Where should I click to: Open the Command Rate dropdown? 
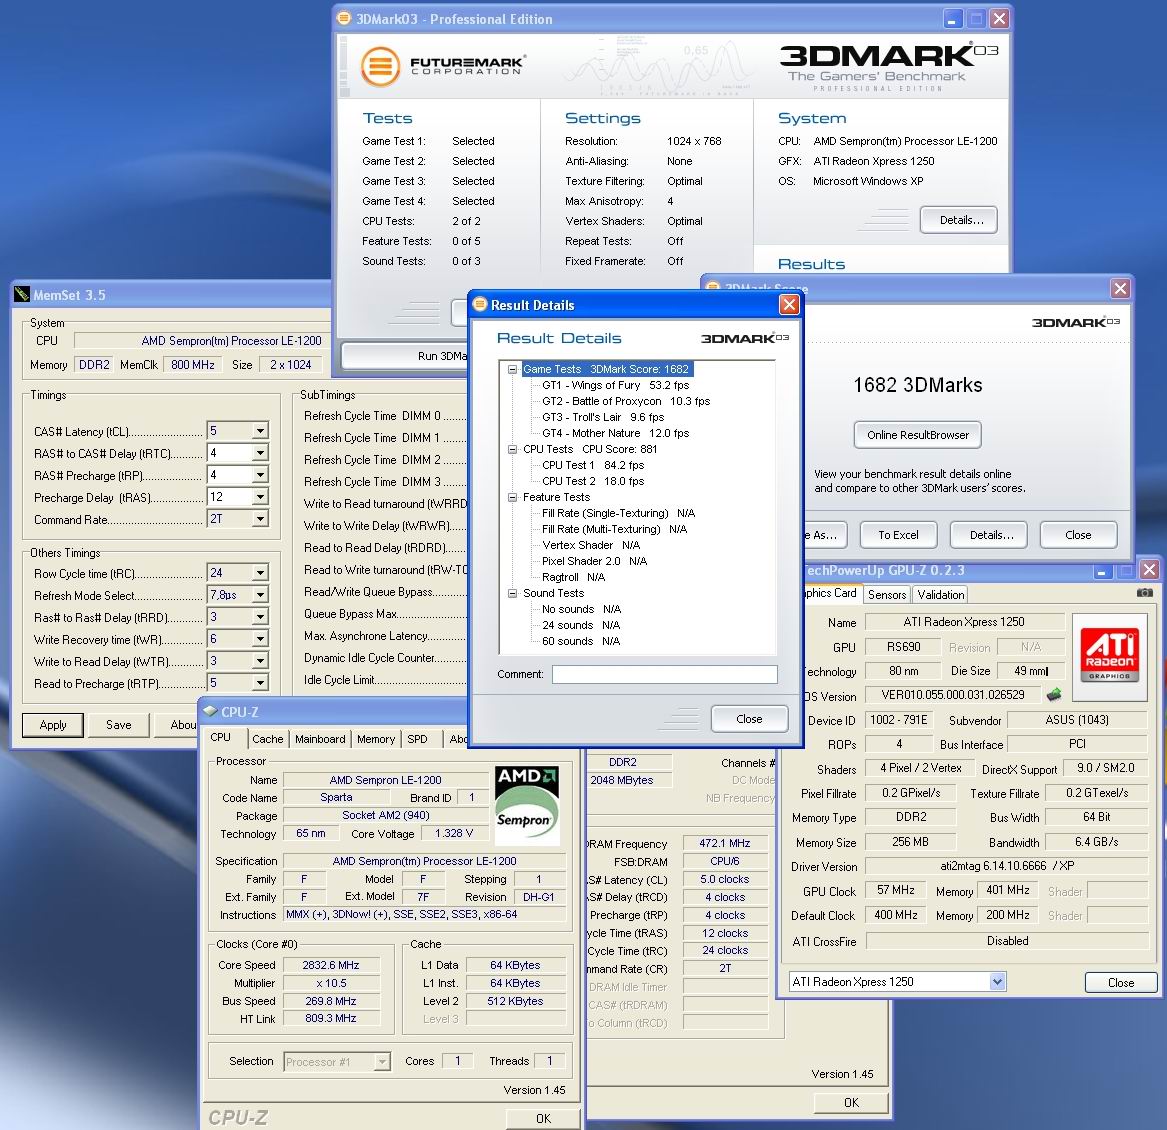pos(260,518)
